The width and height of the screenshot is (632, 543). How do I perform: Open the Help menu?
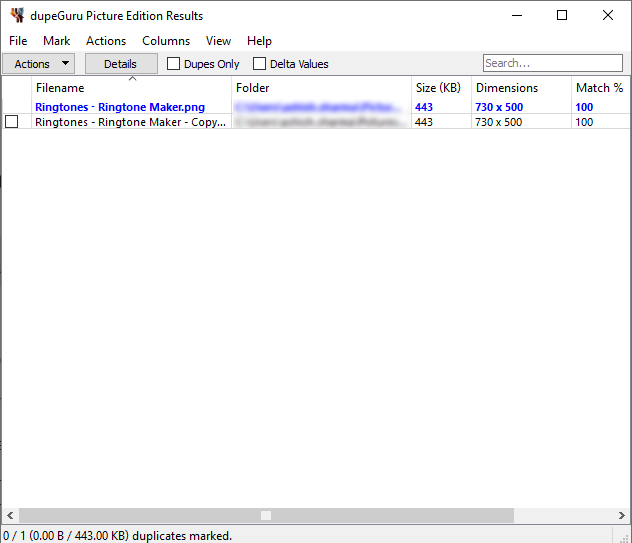coord(259,41)
